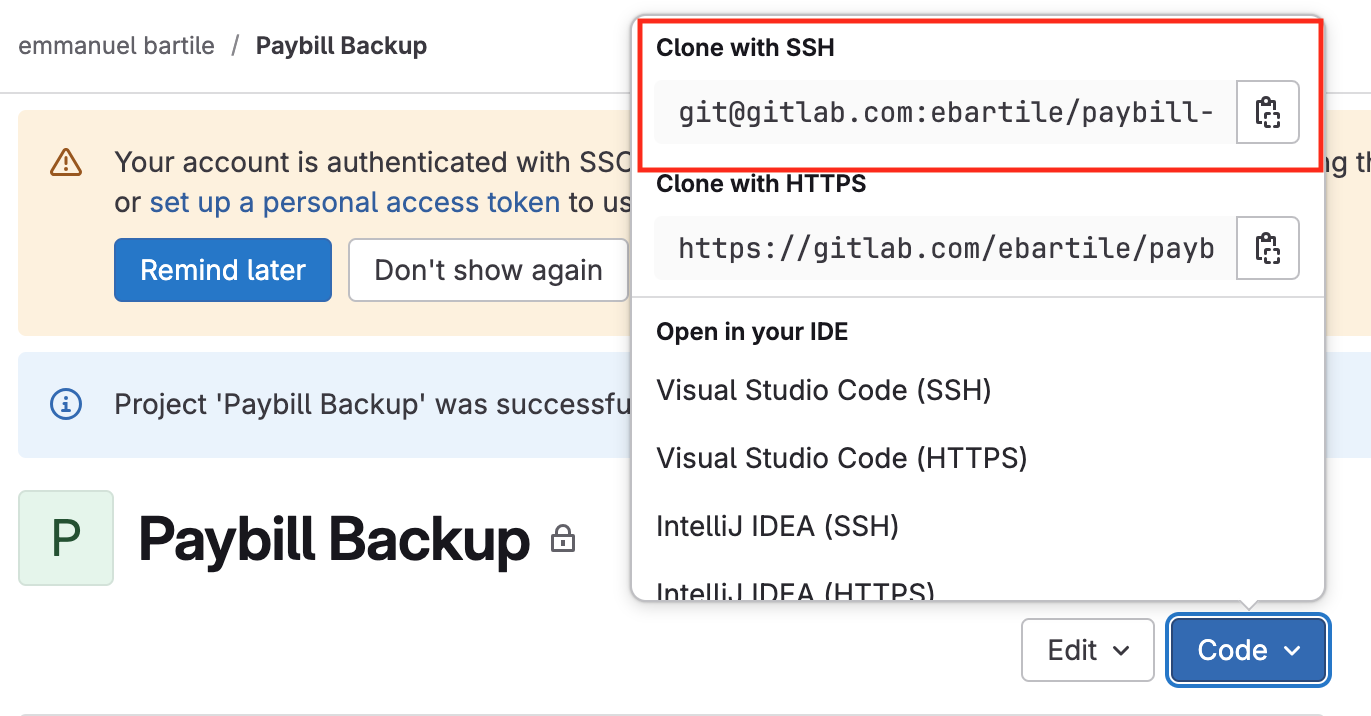Go to emmanuel bartile breadcrumb
Image resolution: width=1371 pixels, height=716 pixels.
(116, 46)
